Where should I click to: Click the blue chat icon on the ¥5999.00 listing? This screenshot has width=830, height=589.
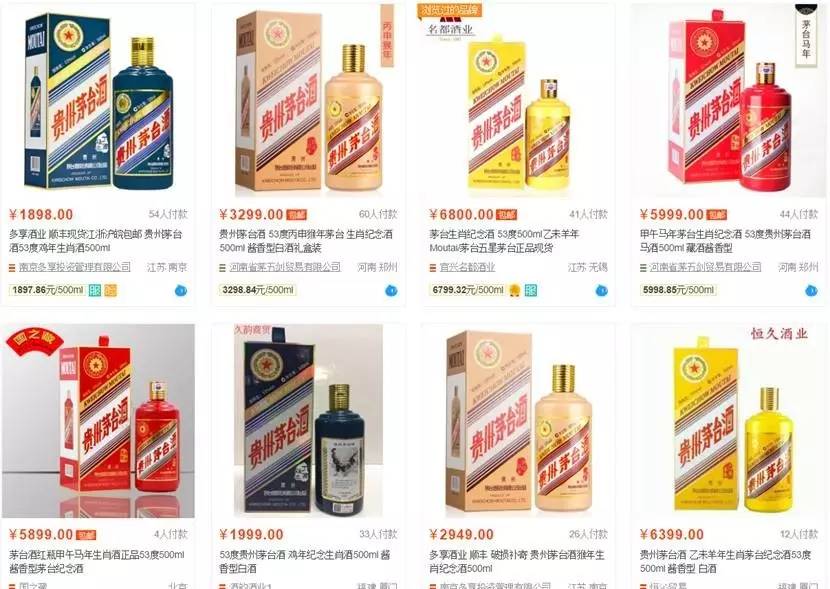[x=811, y=291]
